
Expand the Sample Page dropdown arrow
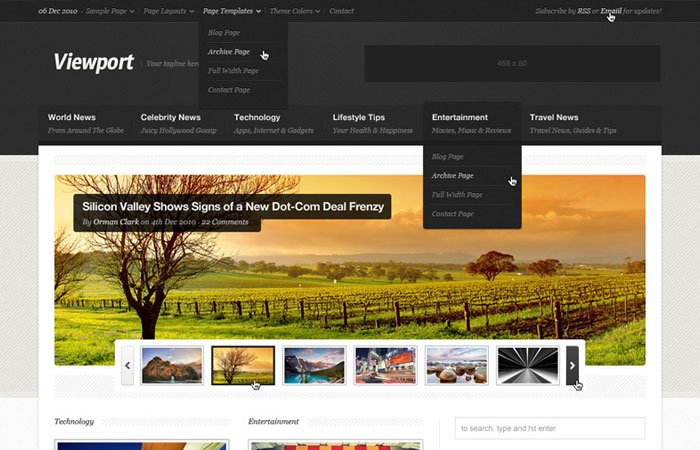point(132,12)
